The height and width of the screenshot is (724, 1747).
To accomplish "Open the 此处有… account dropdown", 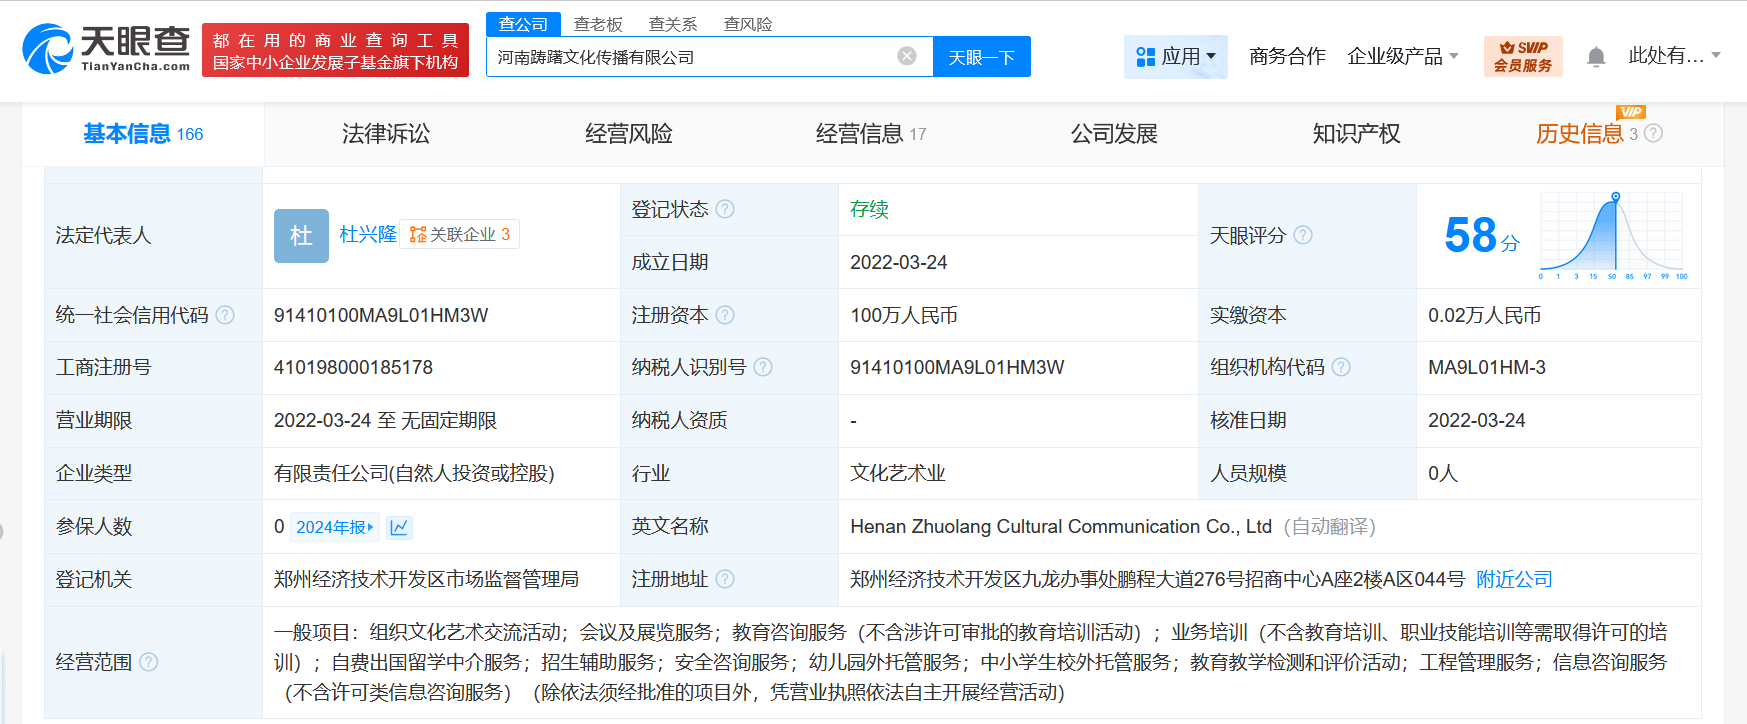I will point(1674,56).
